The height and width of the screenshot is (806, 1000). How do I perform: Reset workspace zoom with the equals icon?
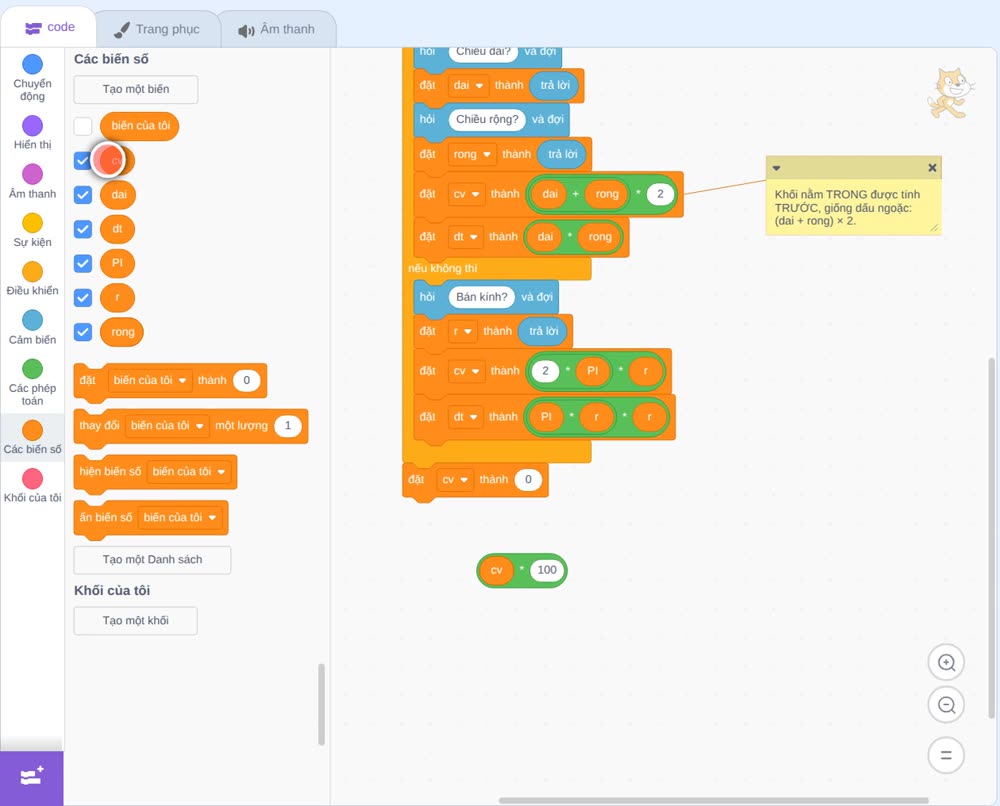[x=946, y=755]
